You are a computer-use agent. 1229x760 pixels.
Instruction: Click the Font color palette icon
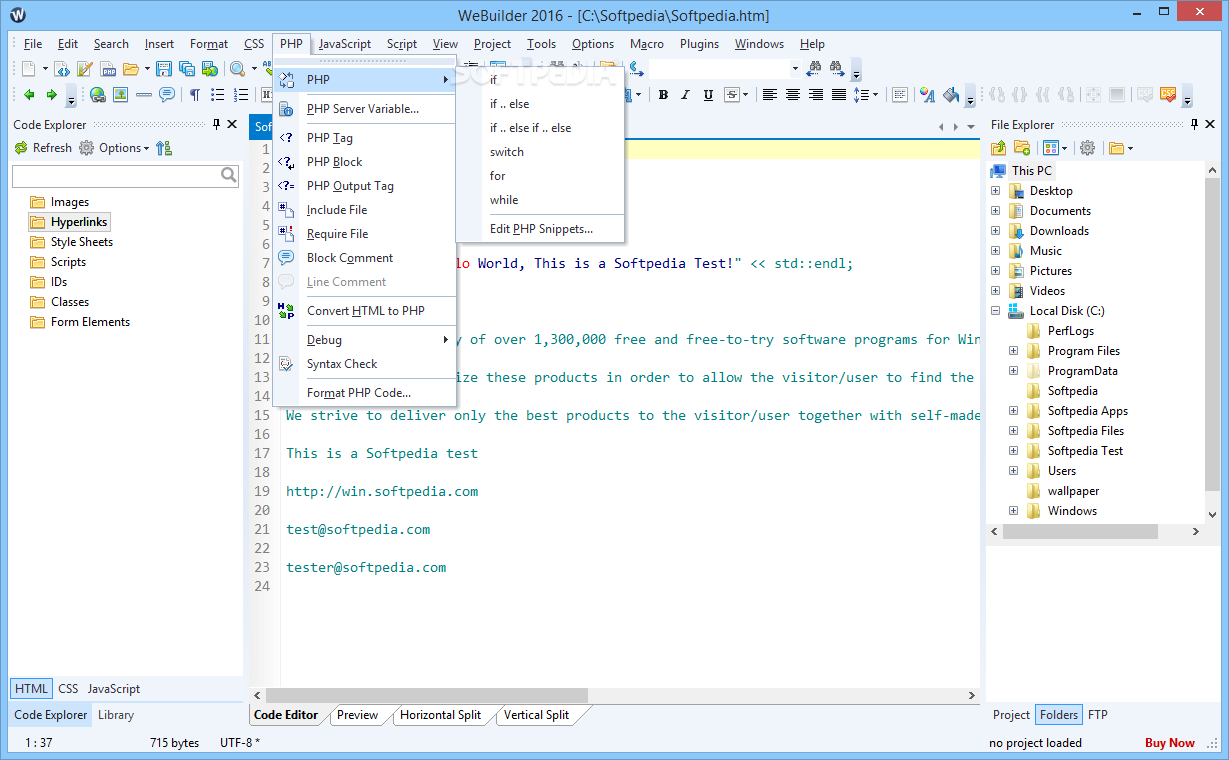click(x=927, y=95)
